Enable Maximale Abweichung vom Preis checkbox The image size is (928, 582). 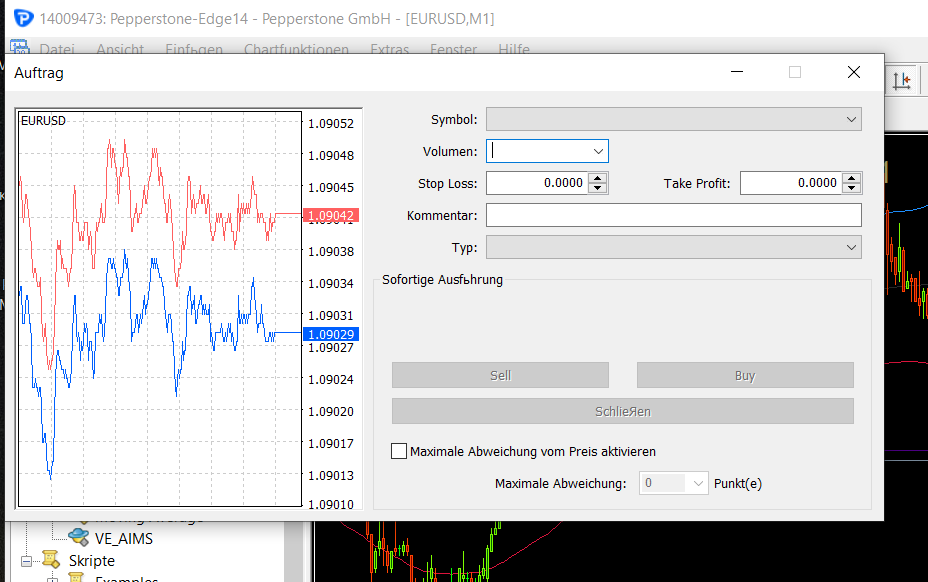pos(399,451)
